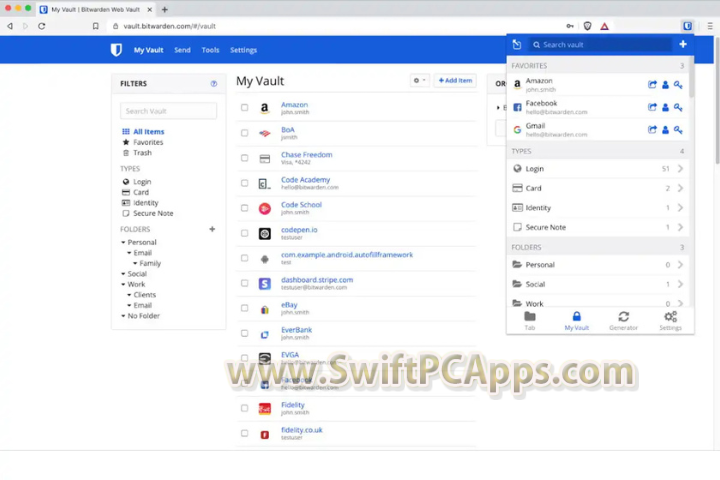Launch Amazon site from favorites row
The image size is (720, 480).
point(652,85)
